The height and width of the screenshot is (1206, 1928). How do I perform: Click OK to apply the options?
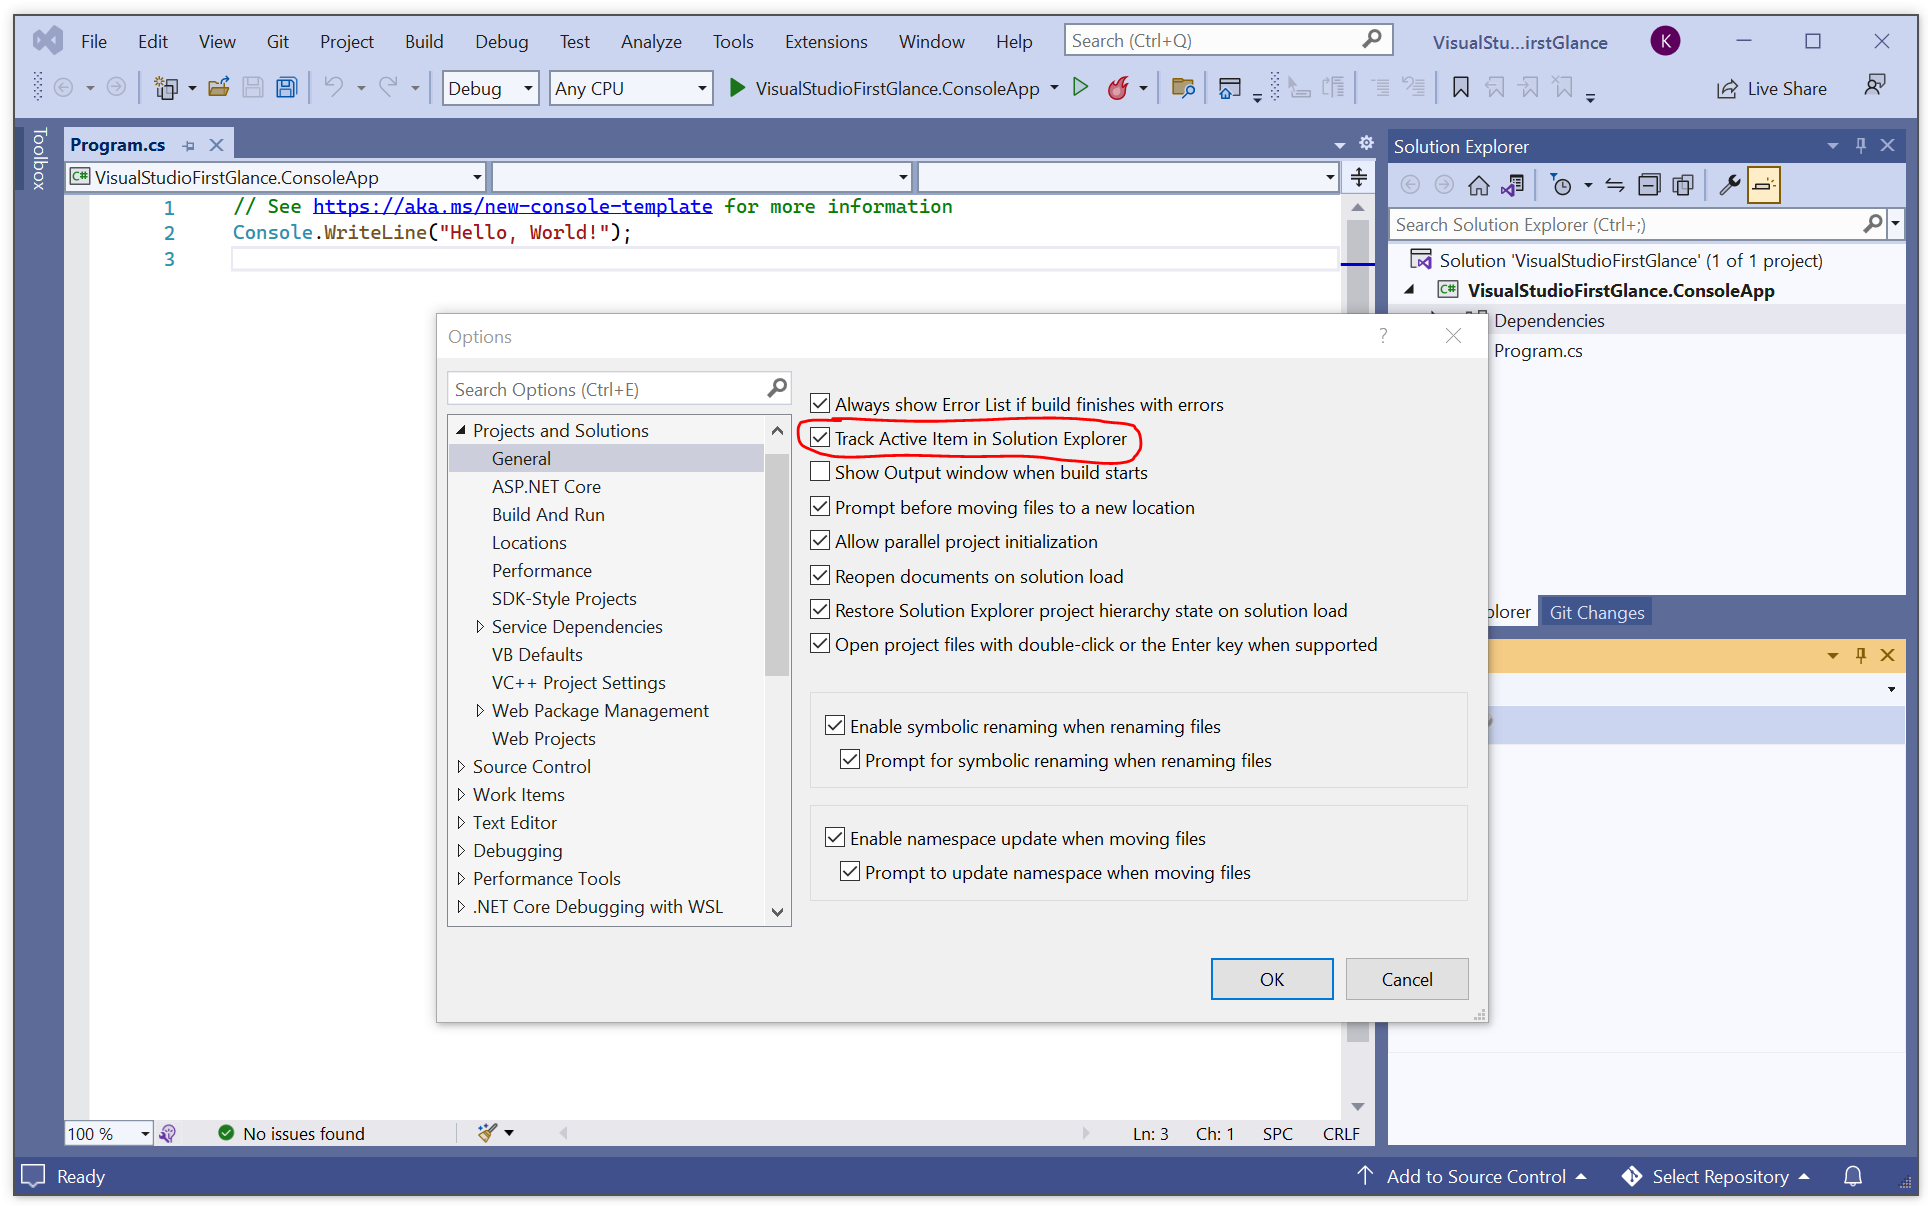pos(1271,978)
